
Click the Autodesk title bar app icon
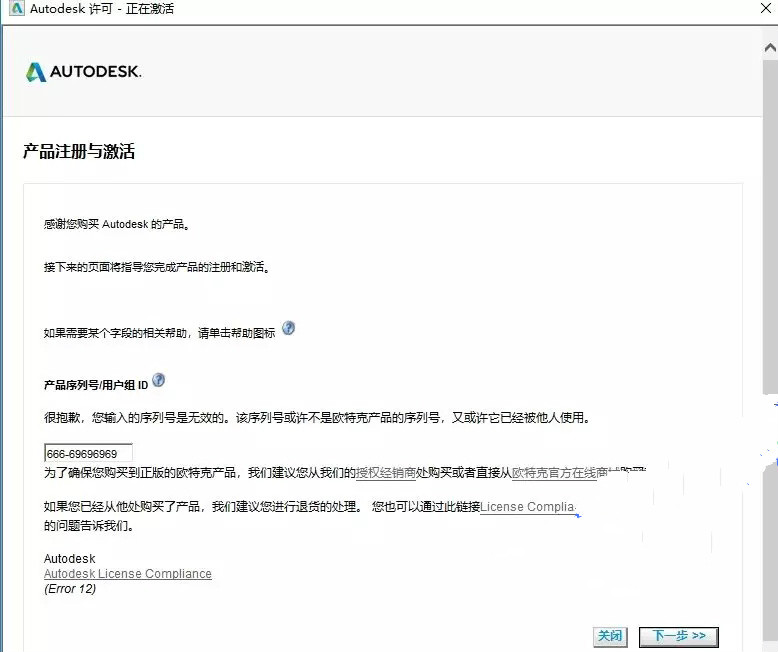[16, 8]
